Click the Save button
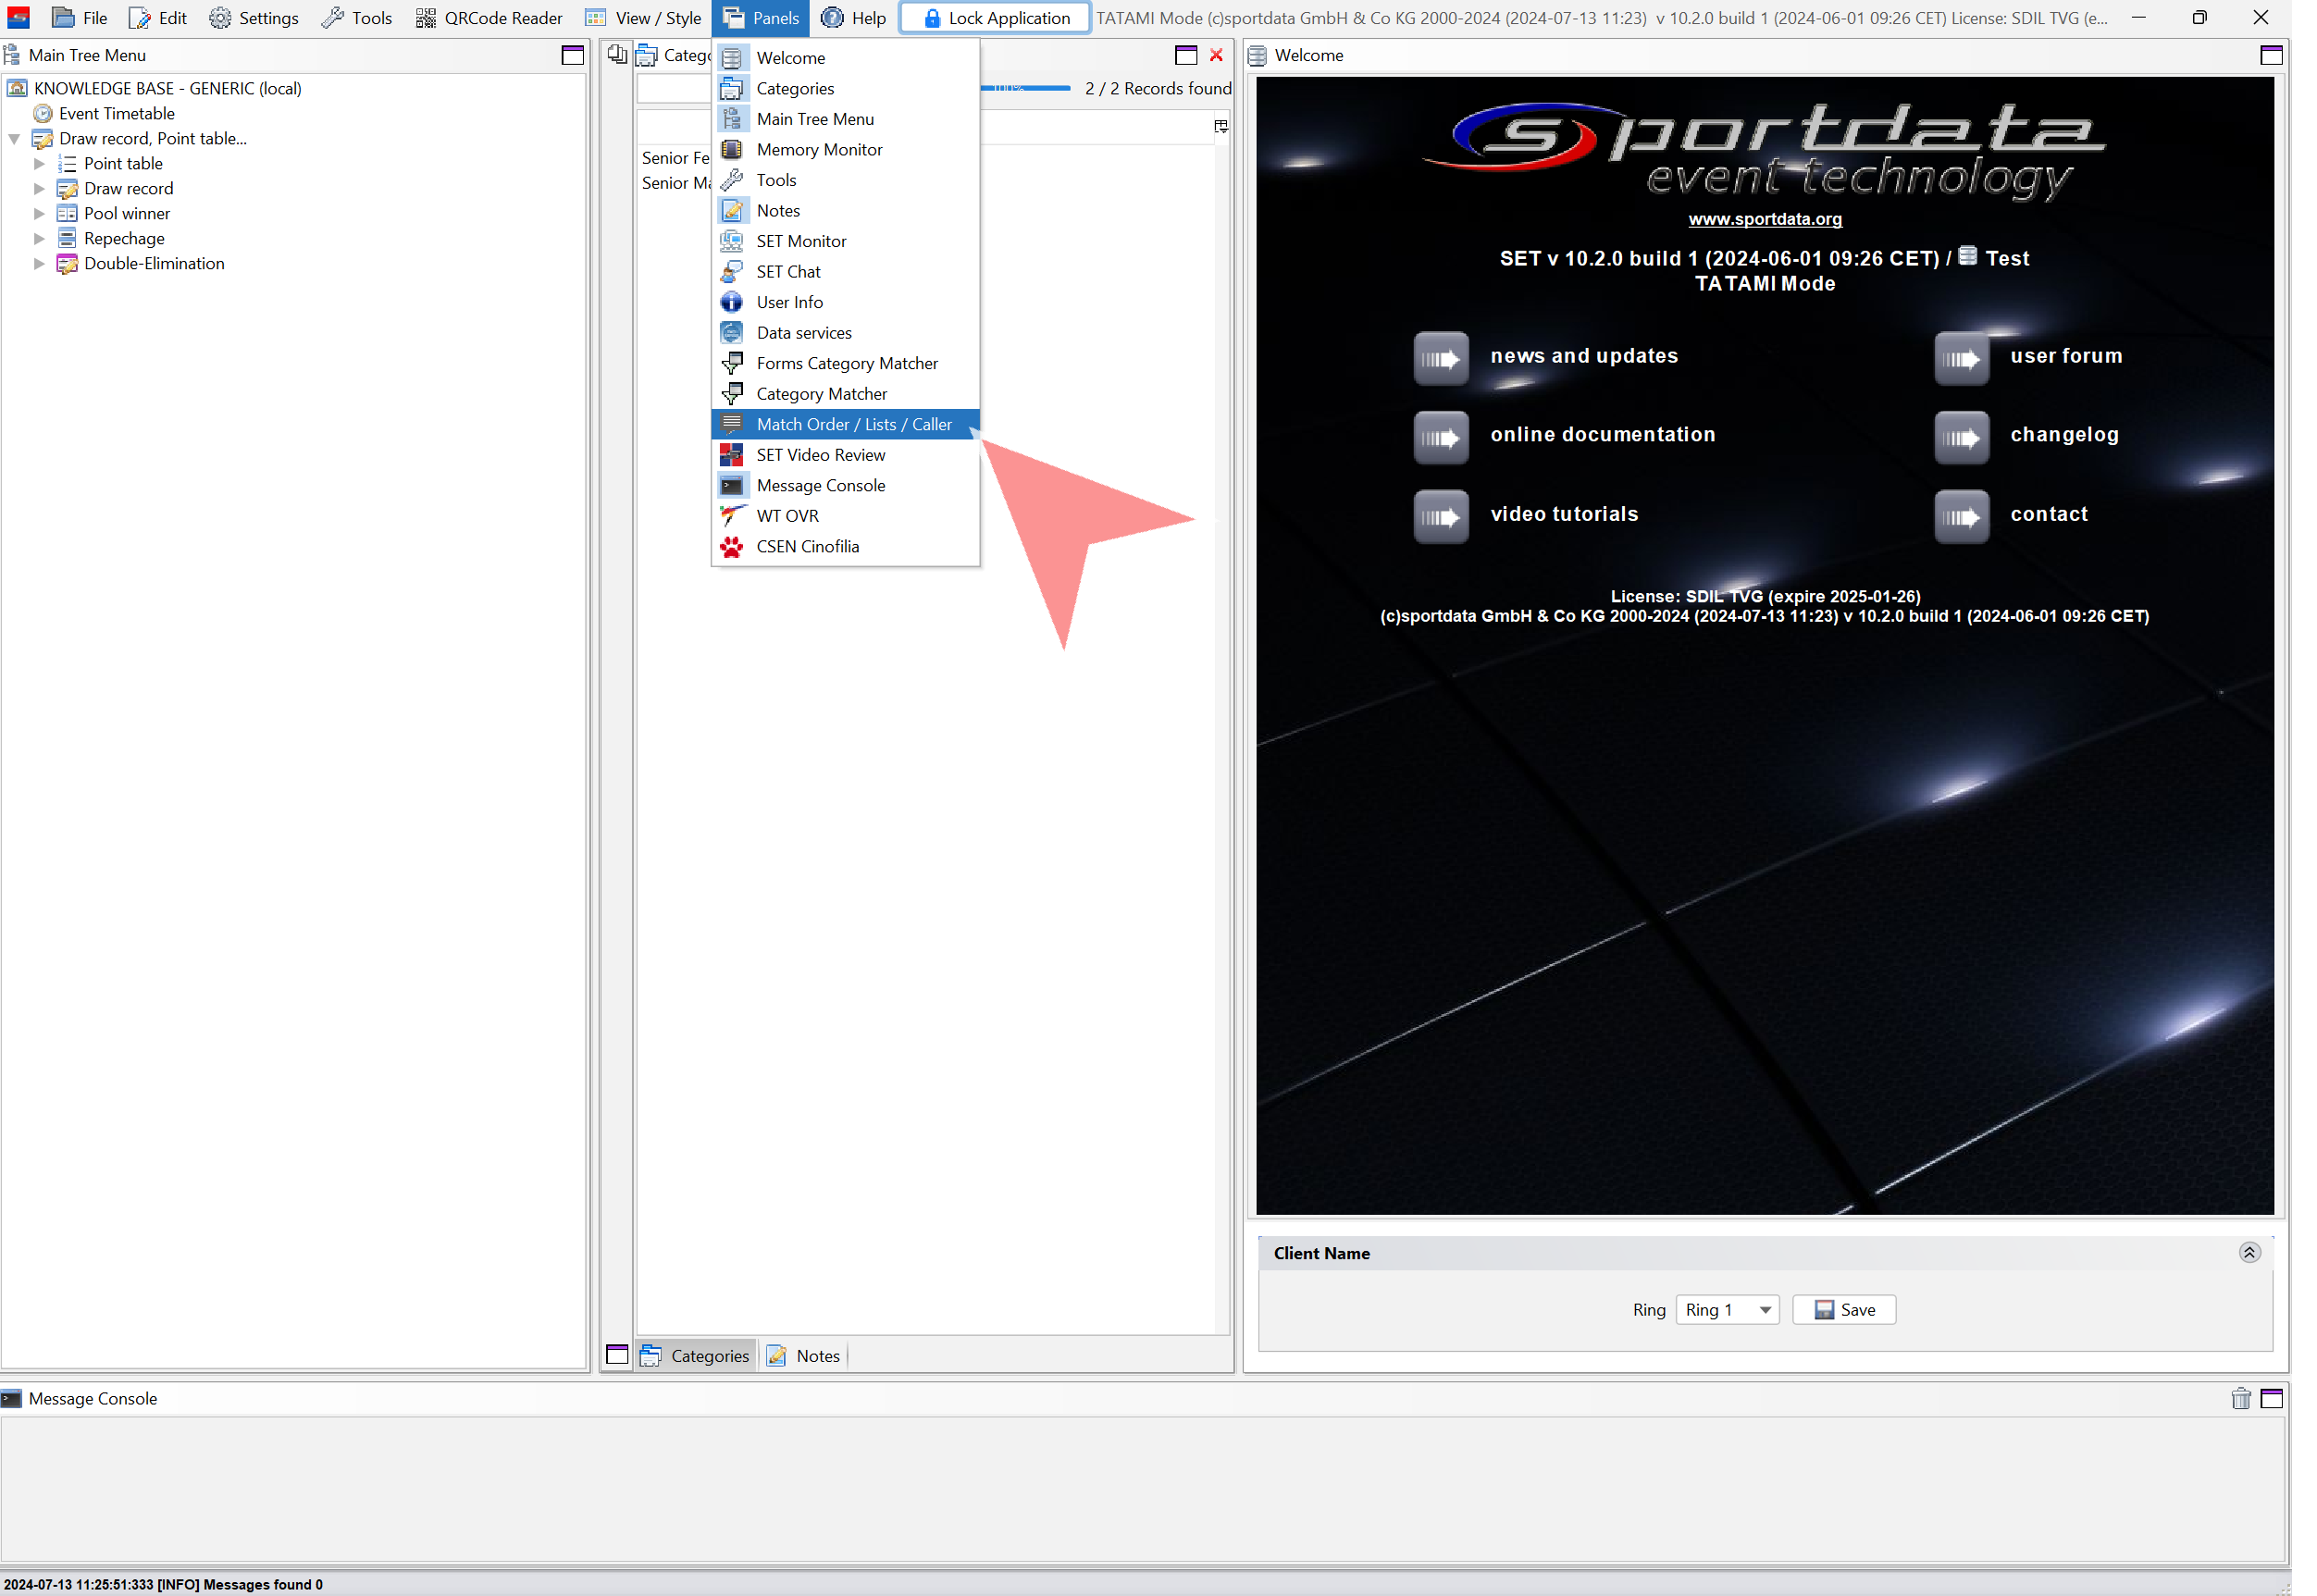This screenshot has height=1596, width=2317. (x=1843, y=1309)
